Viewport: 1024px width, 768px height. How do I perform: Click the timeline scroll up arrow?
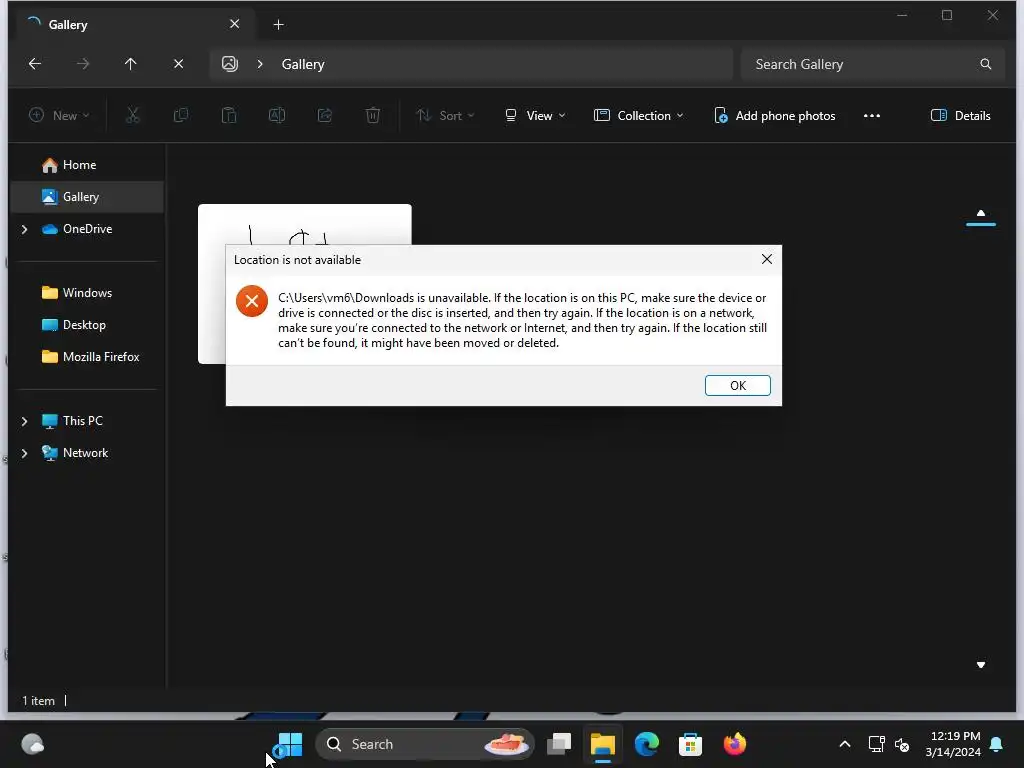point(981,213)
